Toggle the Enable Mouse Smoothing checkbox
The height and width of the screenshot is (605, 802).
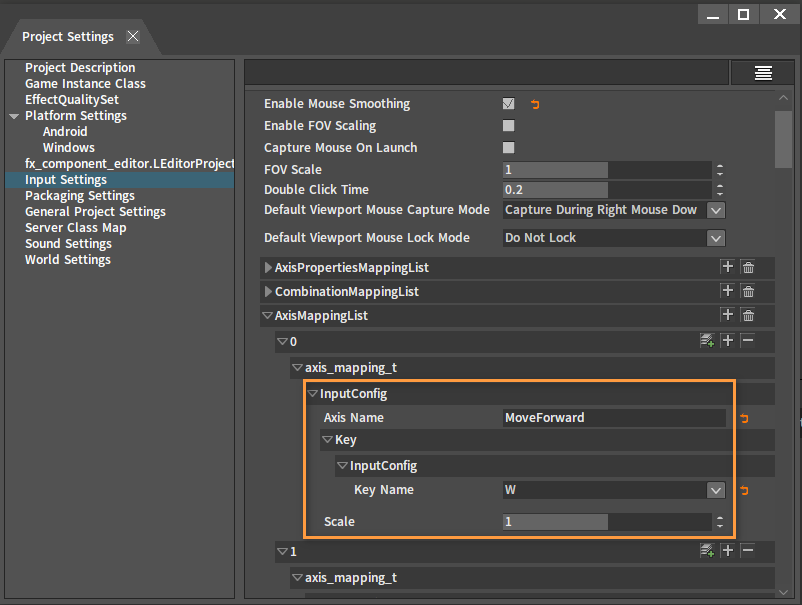click(x=508, y=104)
